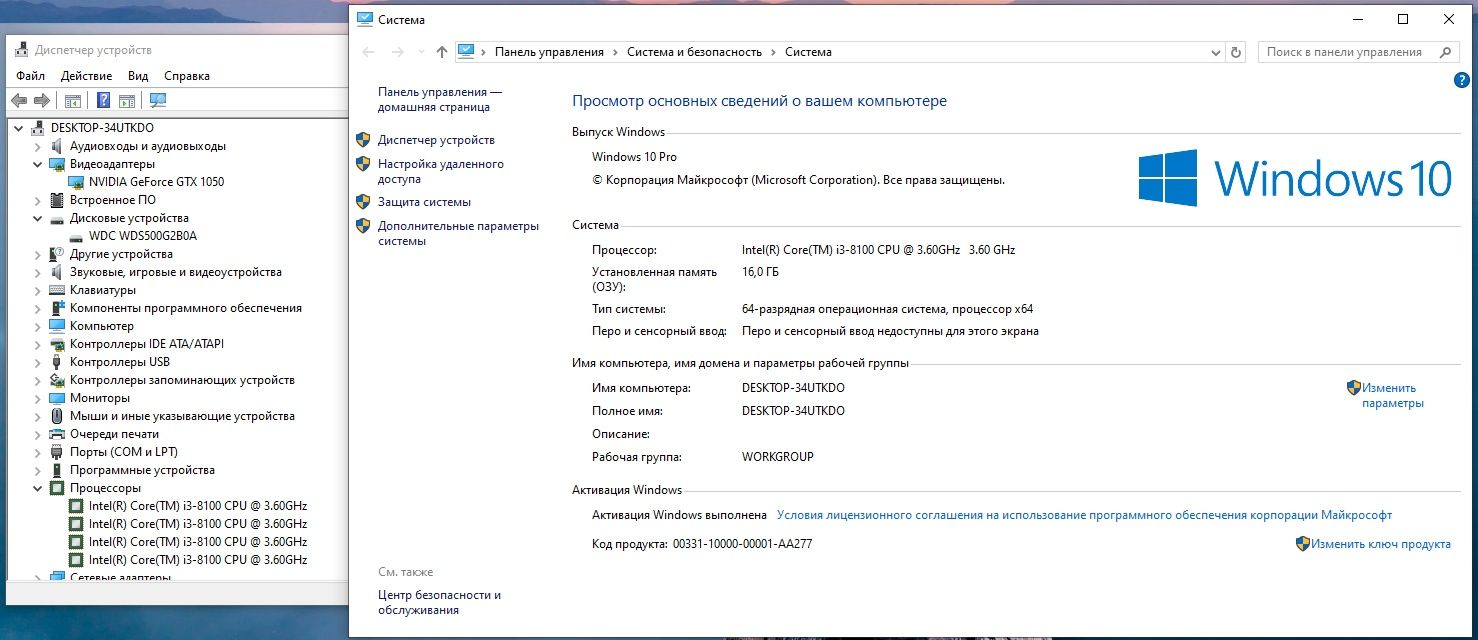Expand Звуковые, игровые и видеоустройства node
The height and width of the screenshot is (640, 1478).
[x=38, y=272]
